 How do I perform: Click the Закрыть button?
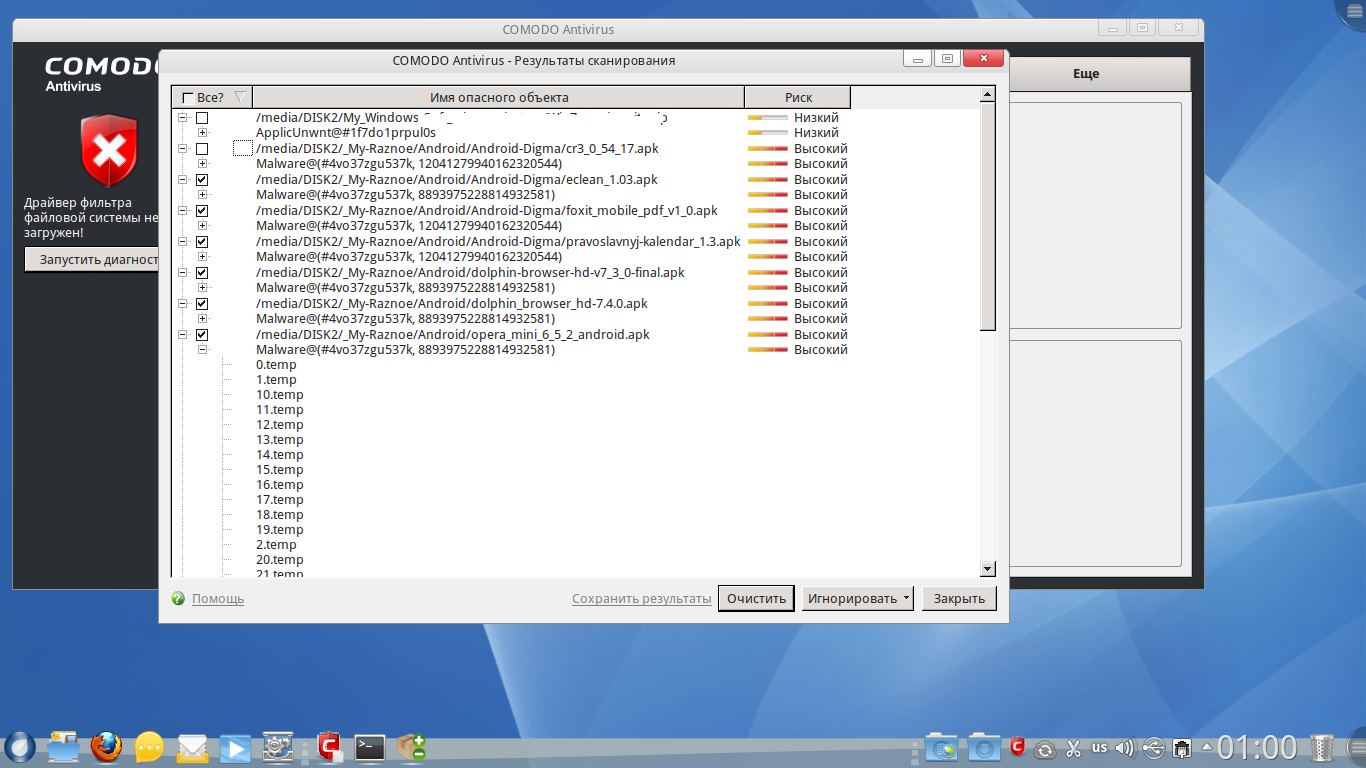click(x=960, y=598)
